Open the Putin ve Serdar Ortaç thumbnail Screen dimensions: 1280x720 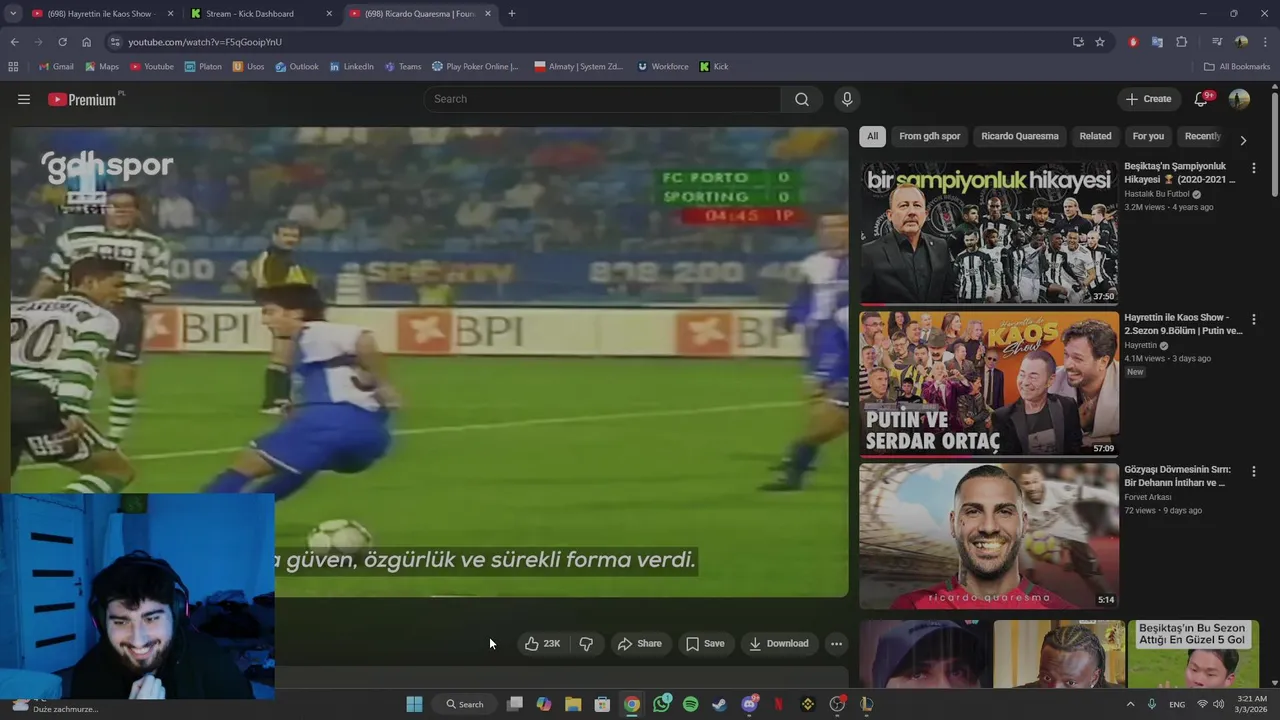(989, 384)
